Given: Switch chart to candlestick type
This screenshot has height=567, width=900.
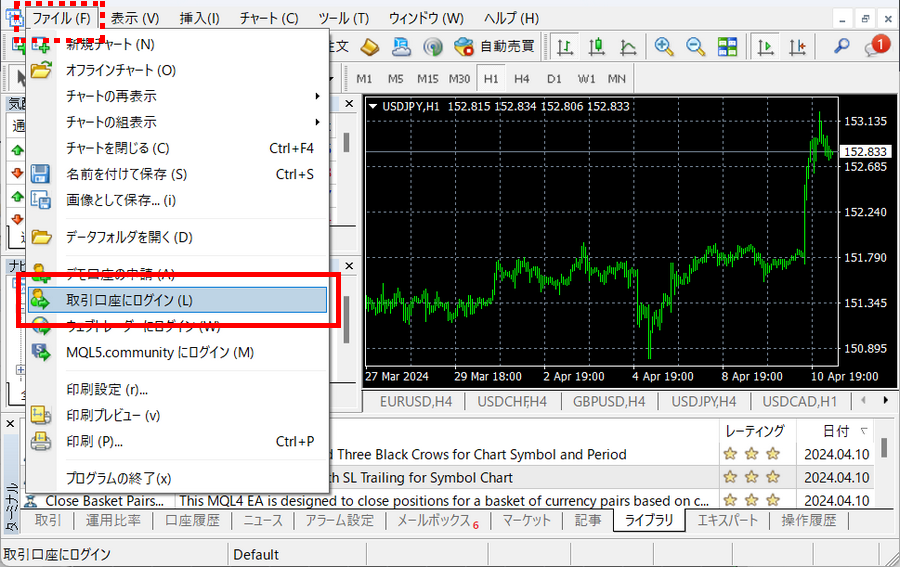Looking at the screenshot, I should [596, 46].
